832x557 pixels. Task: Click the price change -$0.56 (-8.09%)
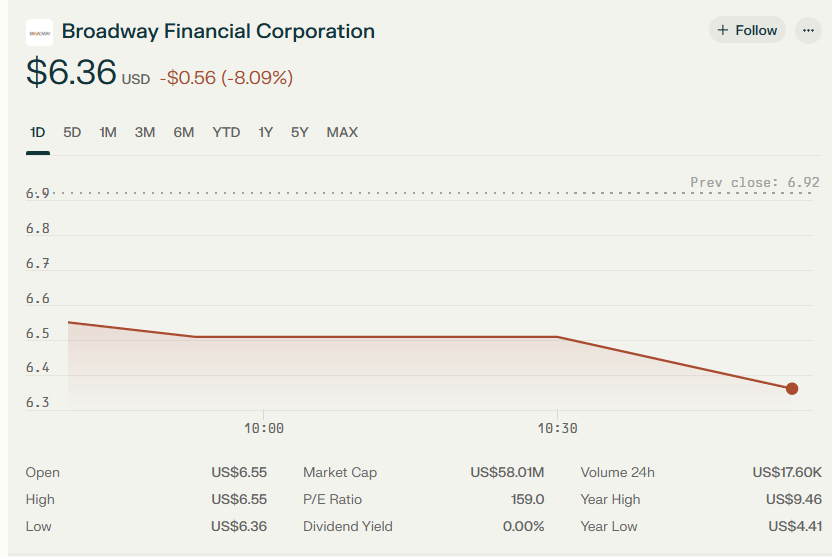click(227, 78)
